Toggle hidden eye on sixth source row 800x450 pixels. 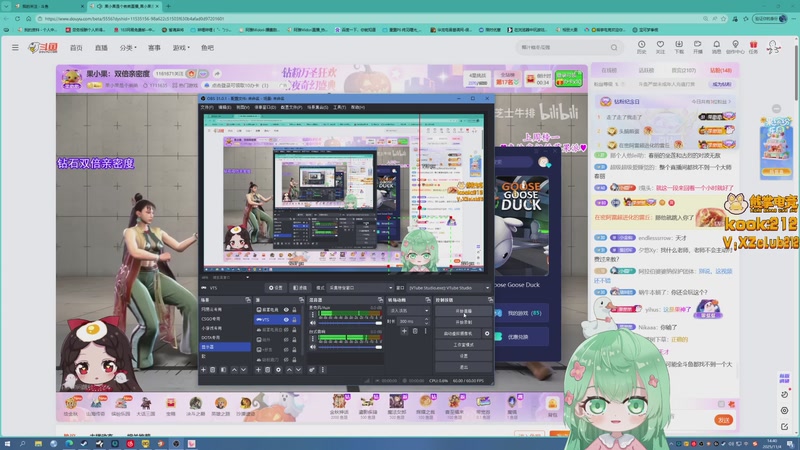(x=286, y=360)
